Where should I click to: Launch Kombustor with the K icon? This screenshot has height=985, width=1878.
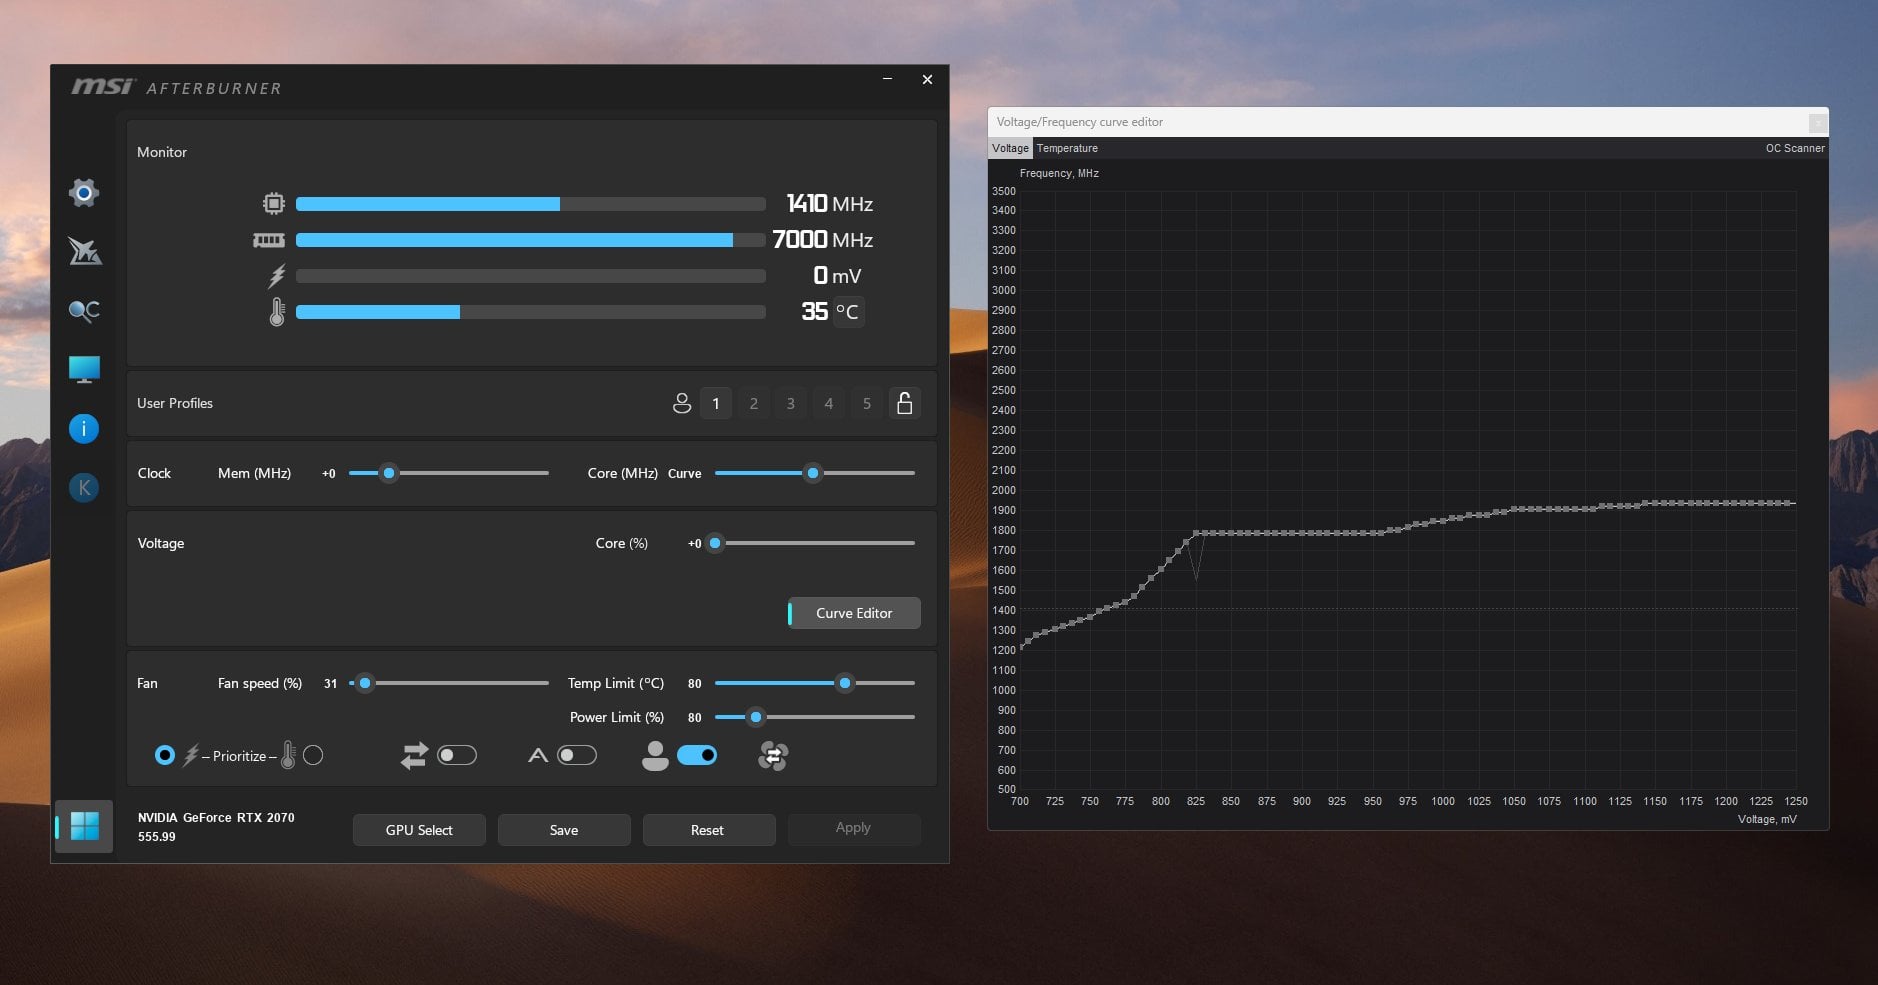84,487
